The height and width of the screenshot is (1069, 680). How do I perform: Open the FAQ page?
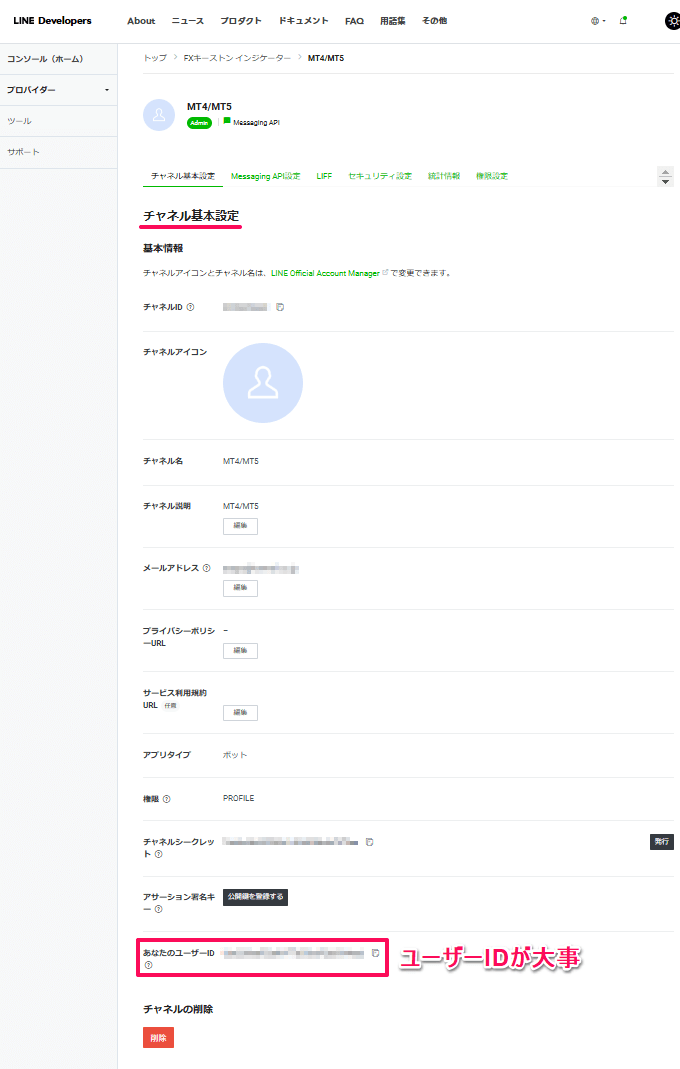point(355,21)
